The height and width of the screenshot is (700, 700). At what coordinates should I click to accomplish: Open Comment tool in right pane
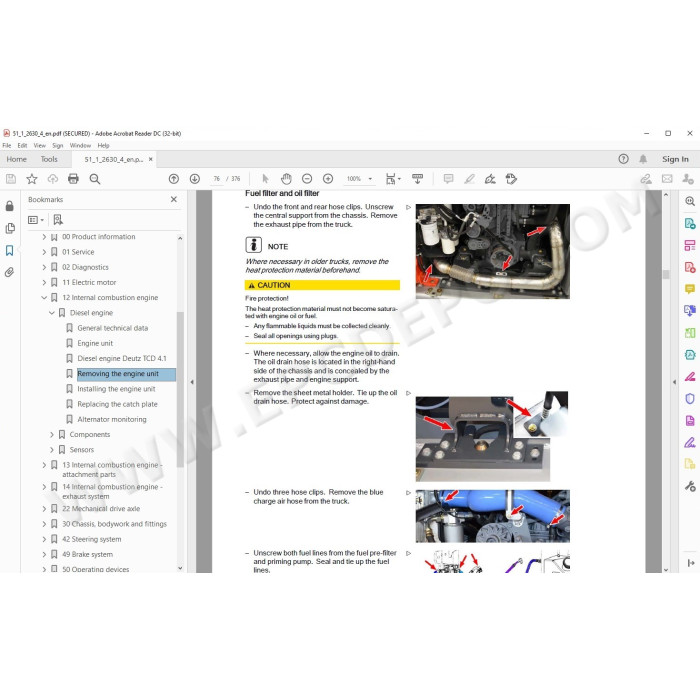(690, 289)
